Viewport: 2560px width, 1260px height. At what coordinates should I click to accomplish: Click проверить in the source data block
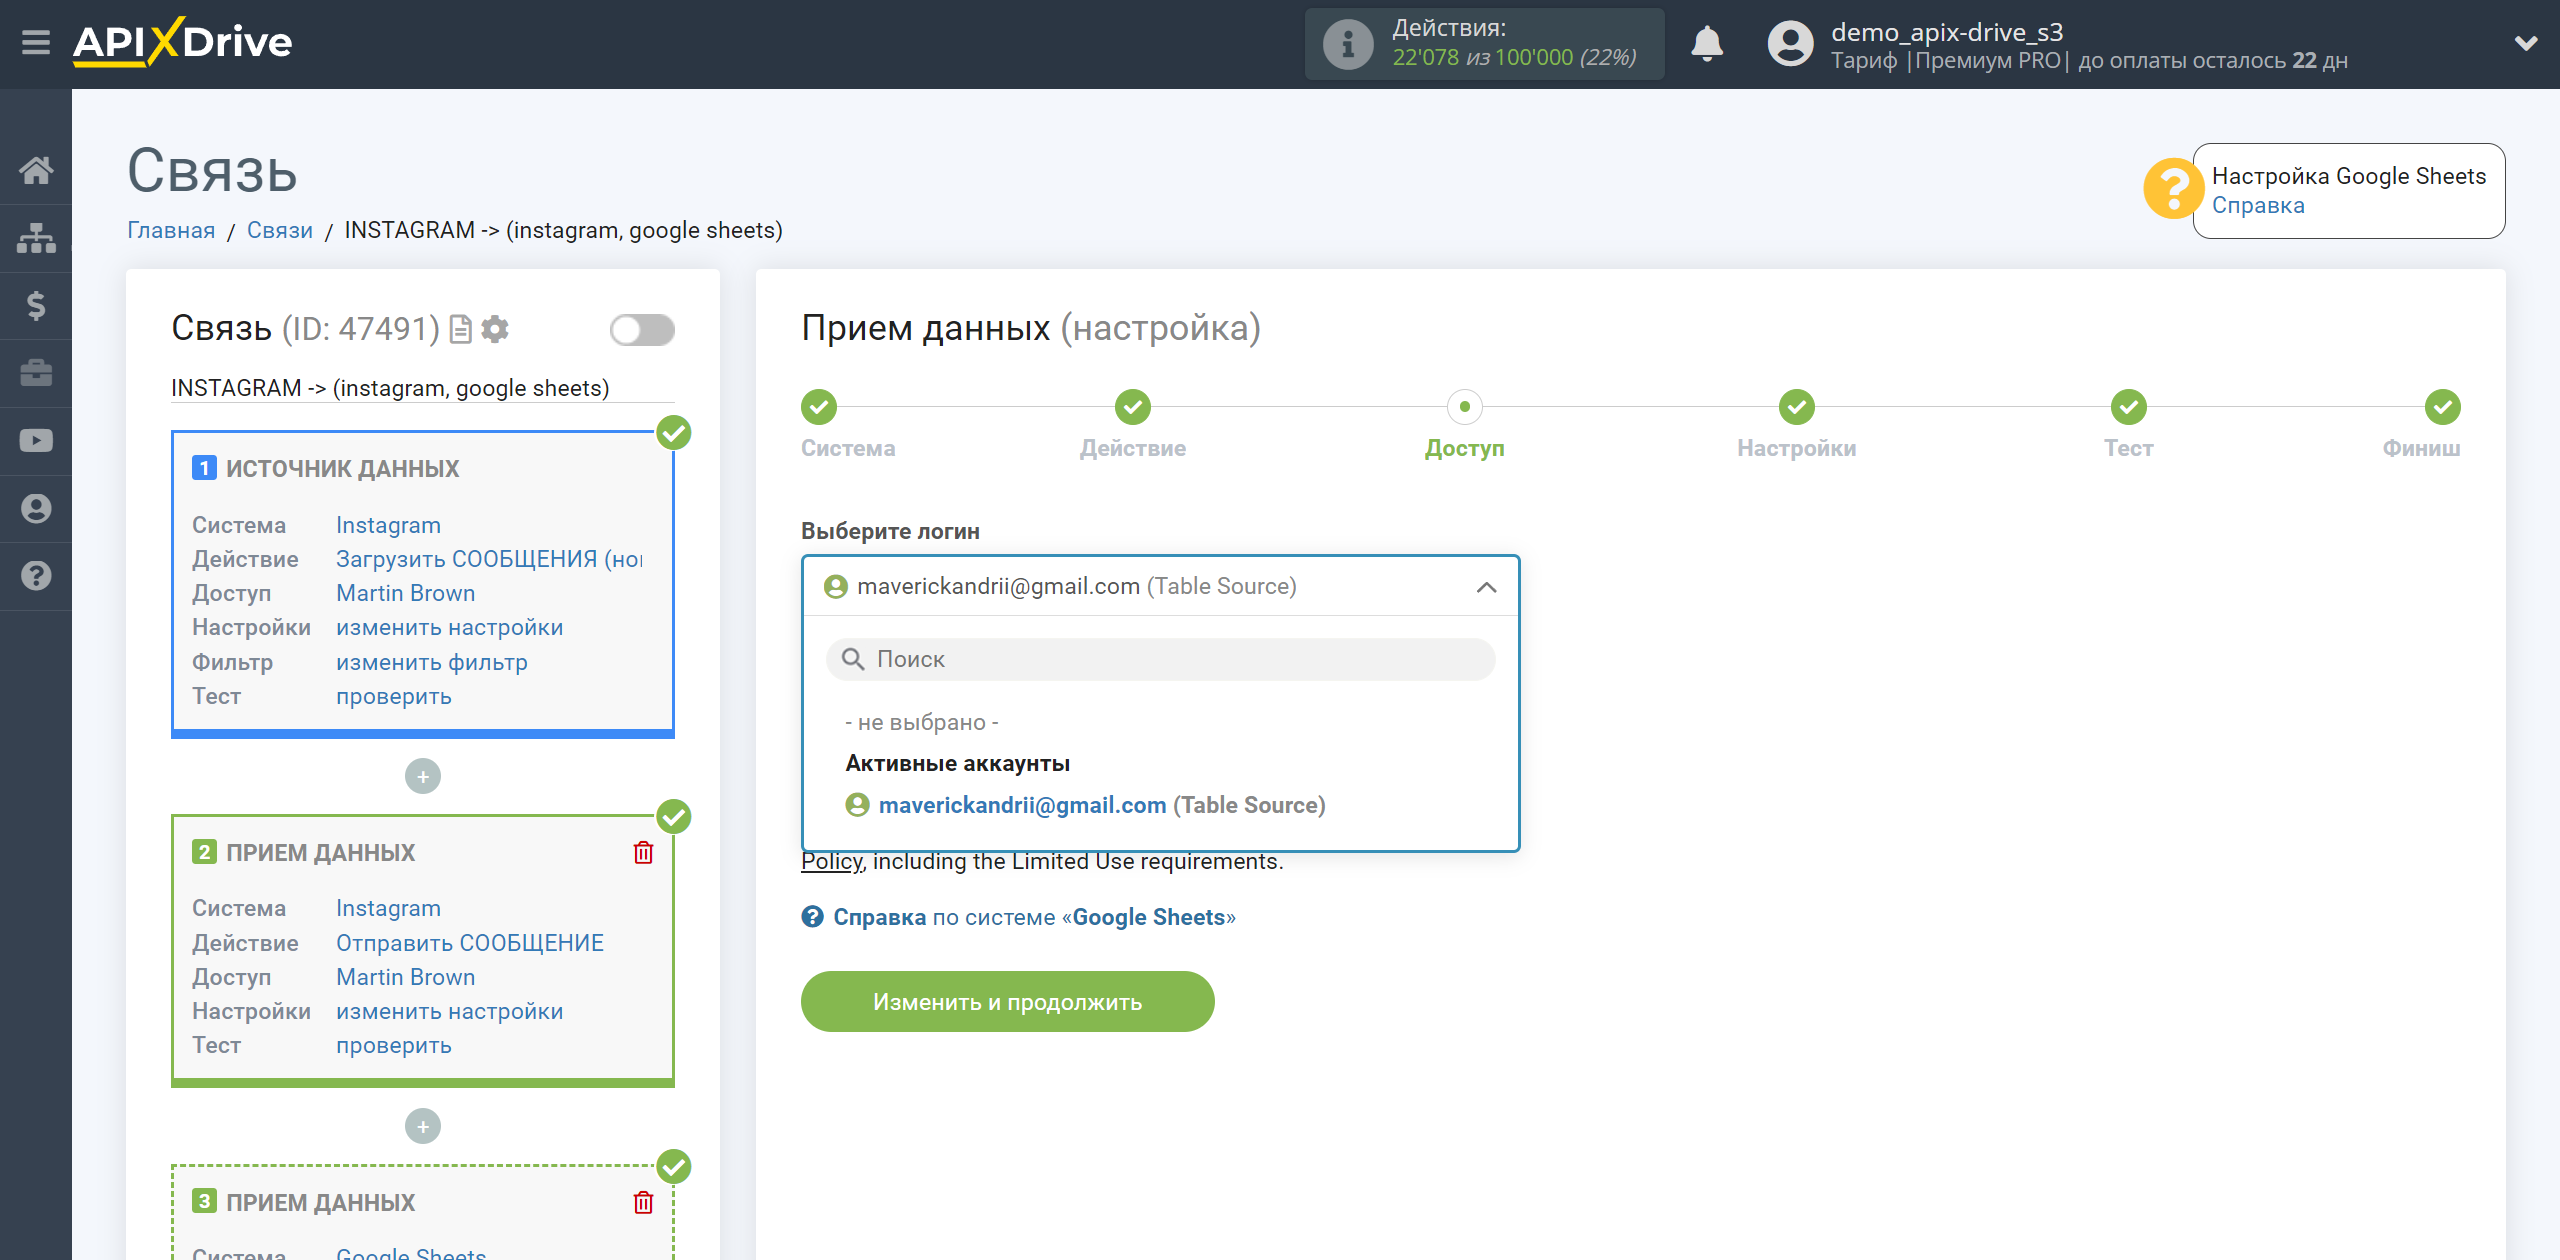click(x=393, y=696)
